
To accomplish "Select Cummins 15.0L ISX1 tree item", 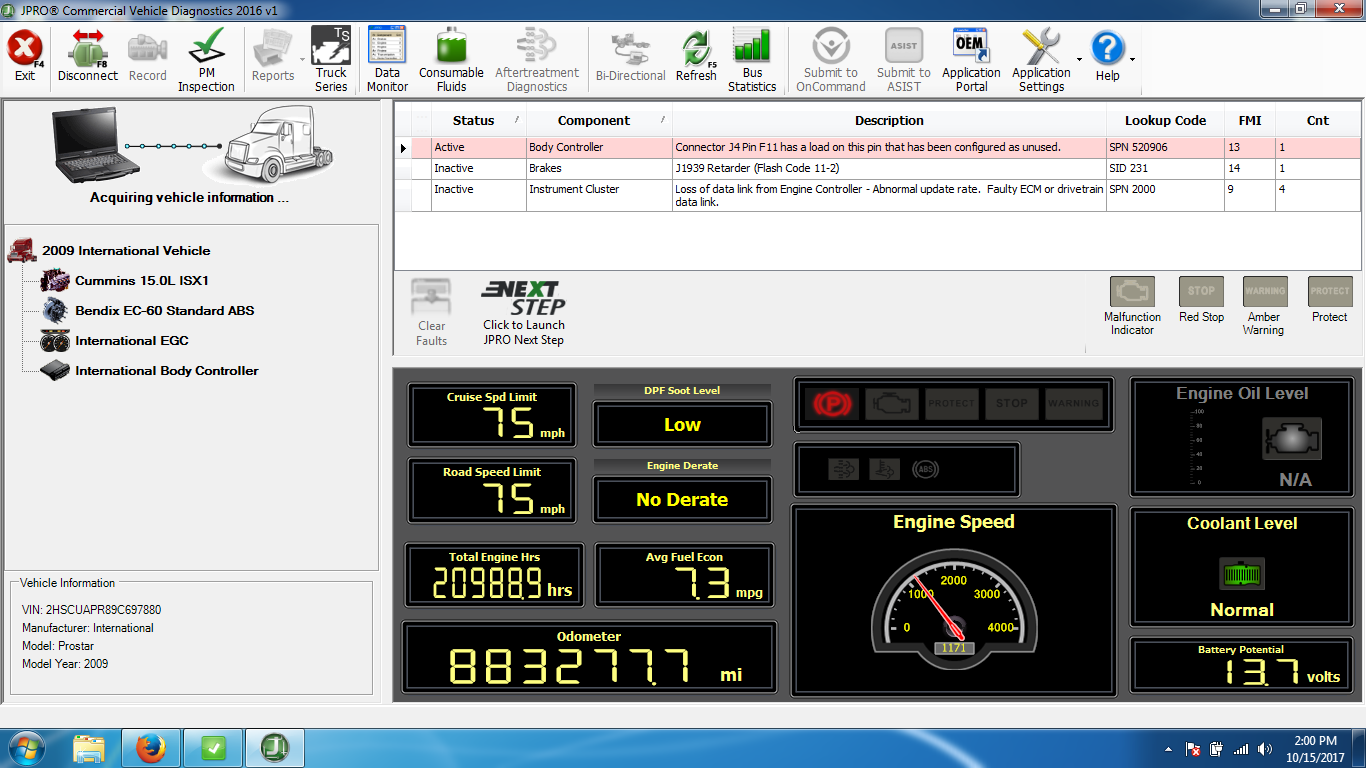I will click(141, 281).
